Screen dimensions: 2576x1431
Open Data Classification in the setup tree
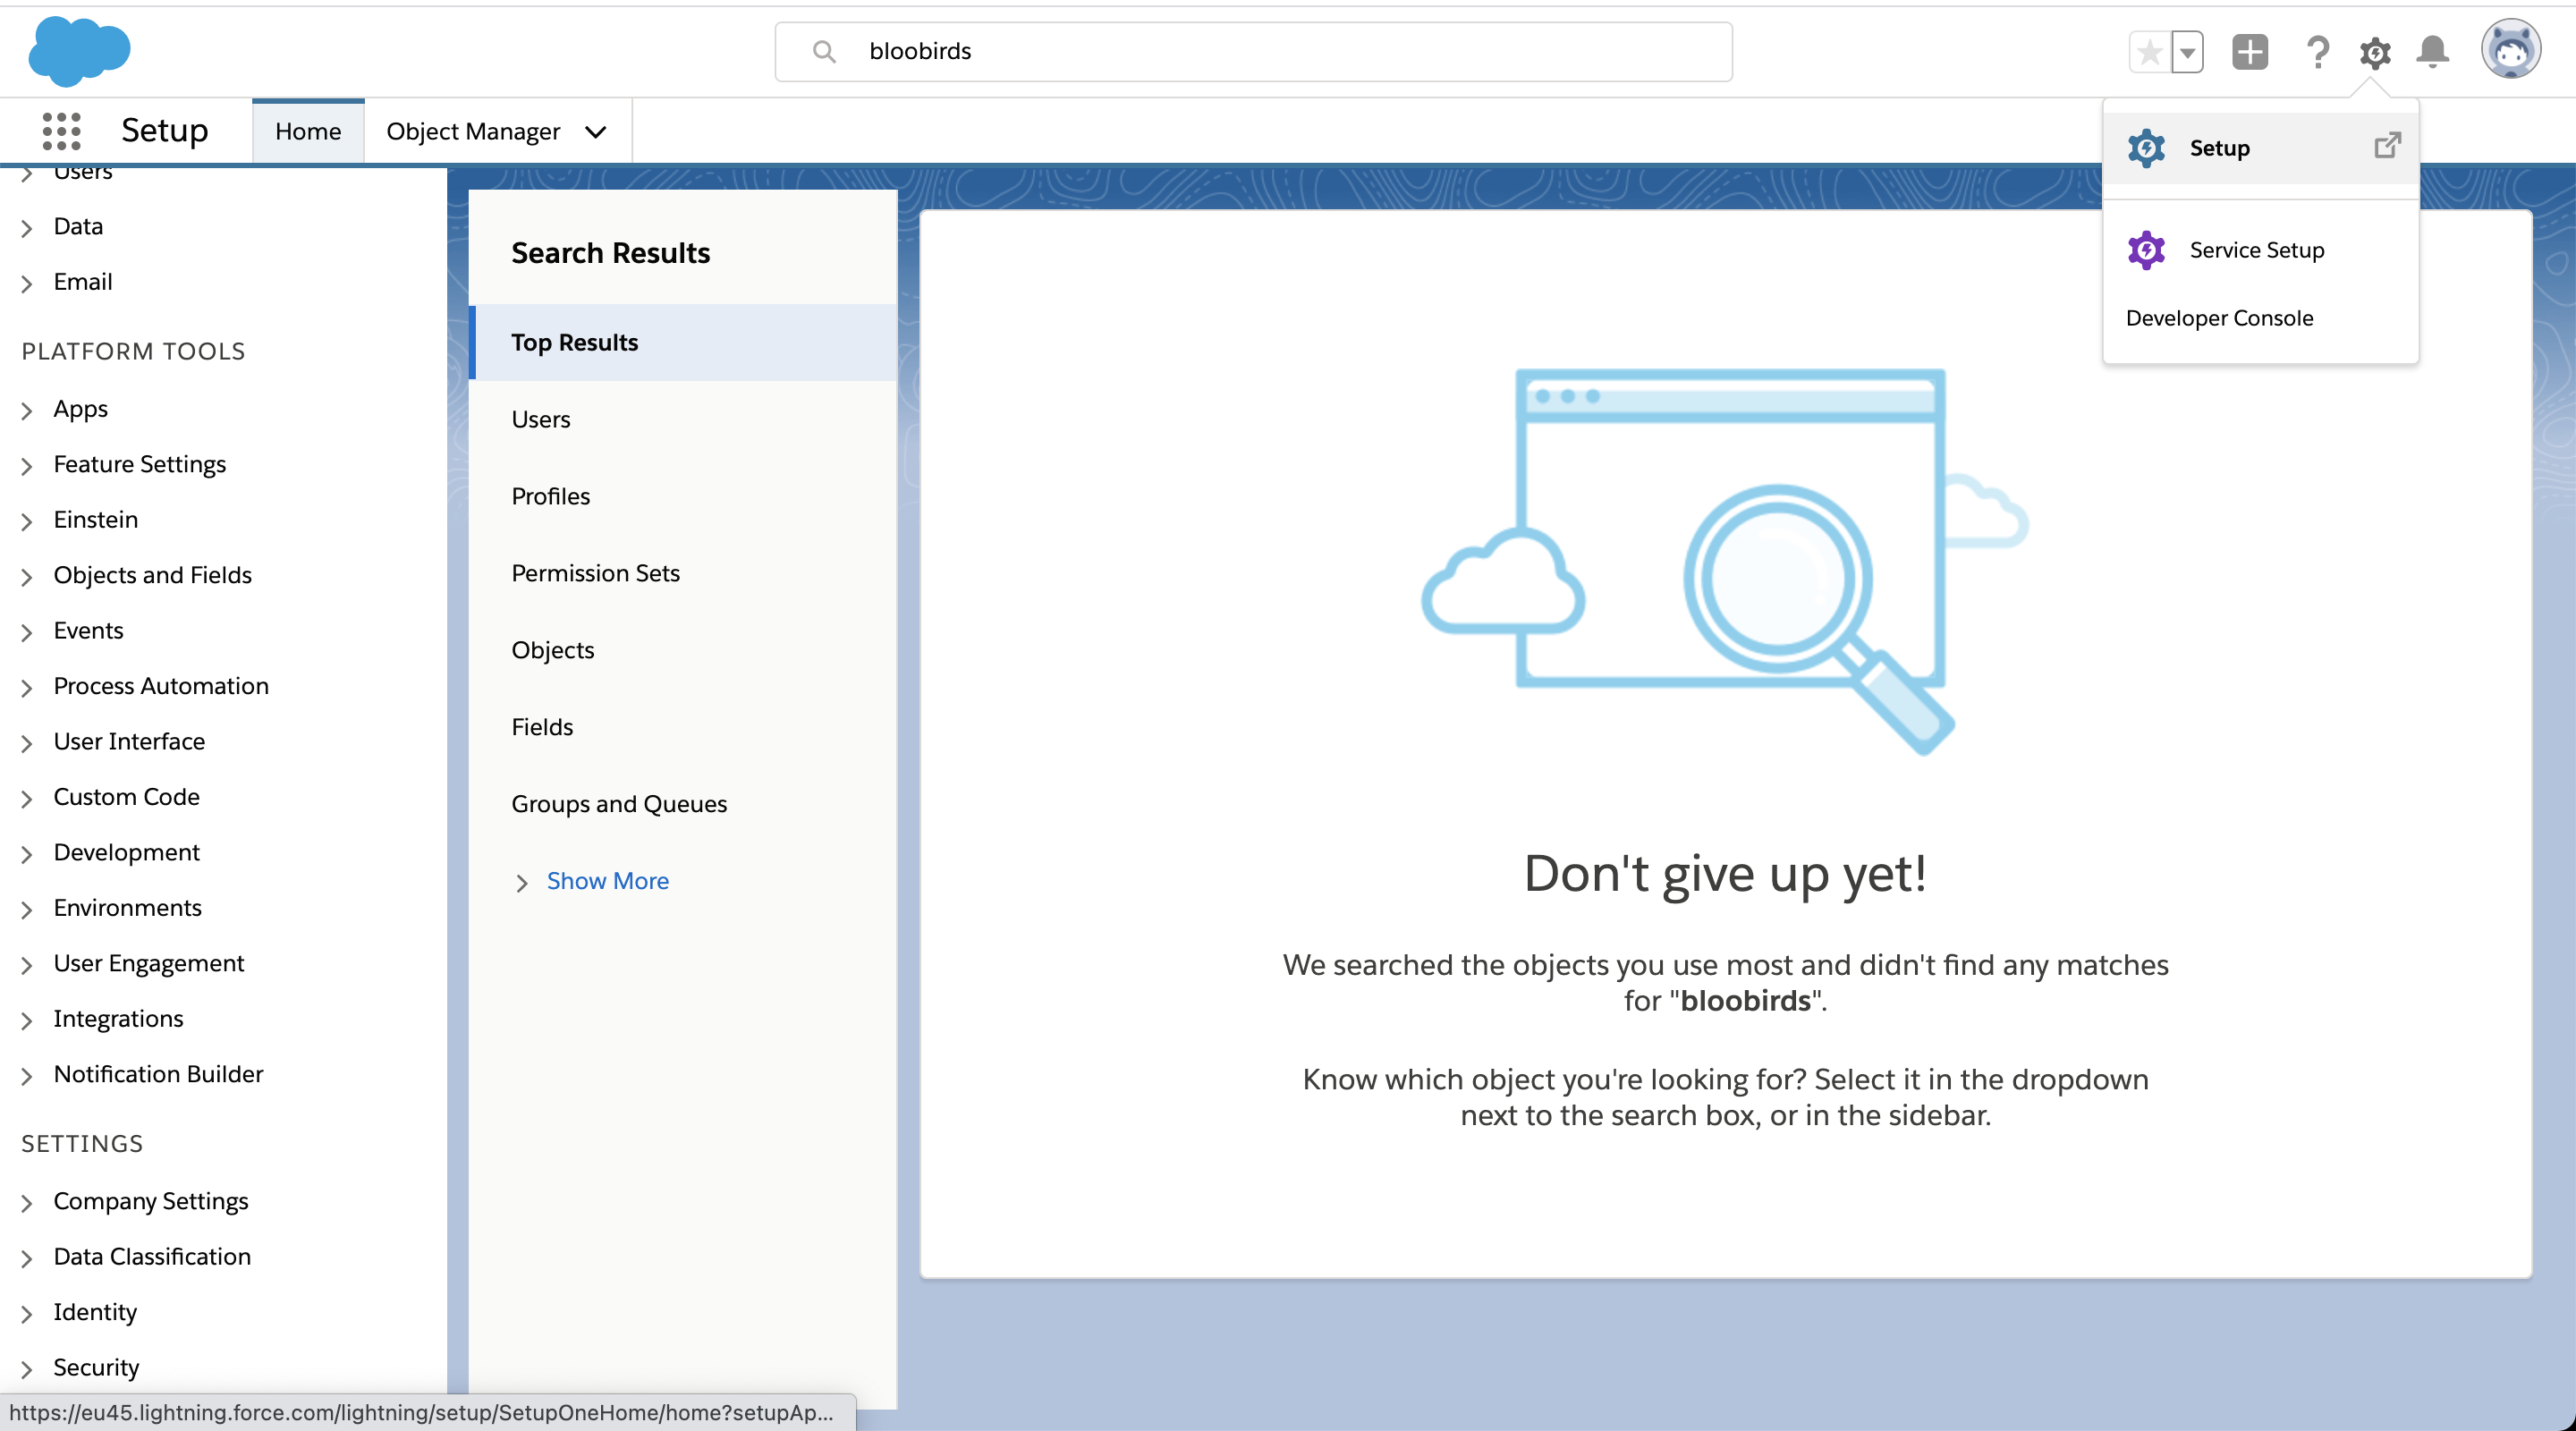coord(152,1257)
